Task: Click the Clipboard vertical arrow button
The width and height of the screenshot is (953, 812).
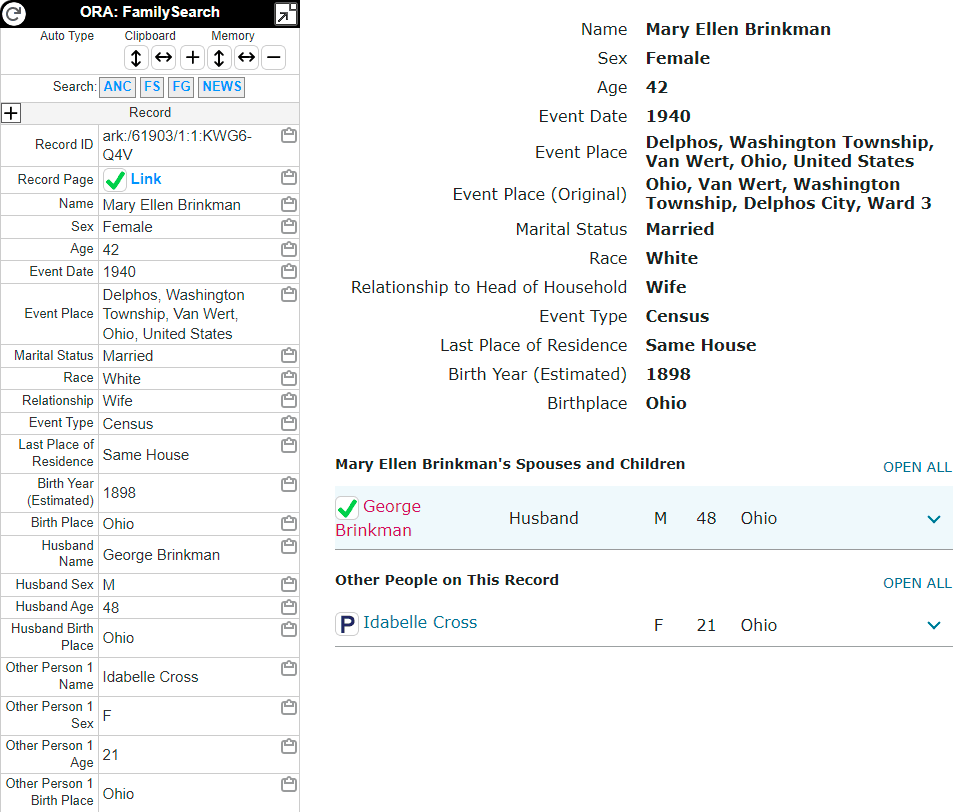Action: pos(219,58)
